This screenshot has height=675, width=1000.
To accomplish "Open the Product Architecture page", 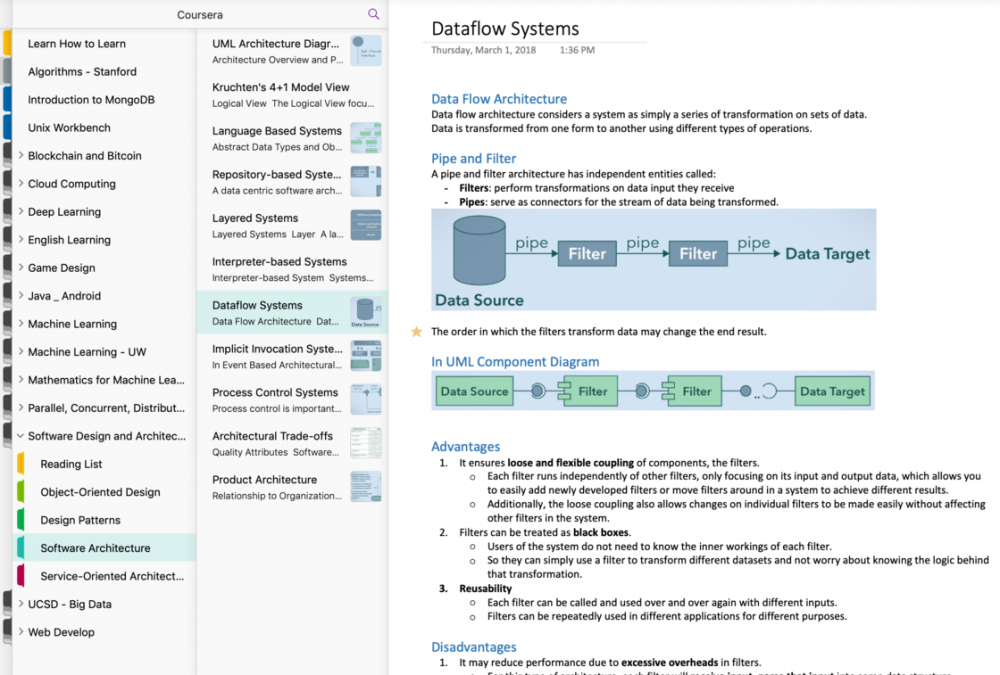I will click(x=292, y=487).
